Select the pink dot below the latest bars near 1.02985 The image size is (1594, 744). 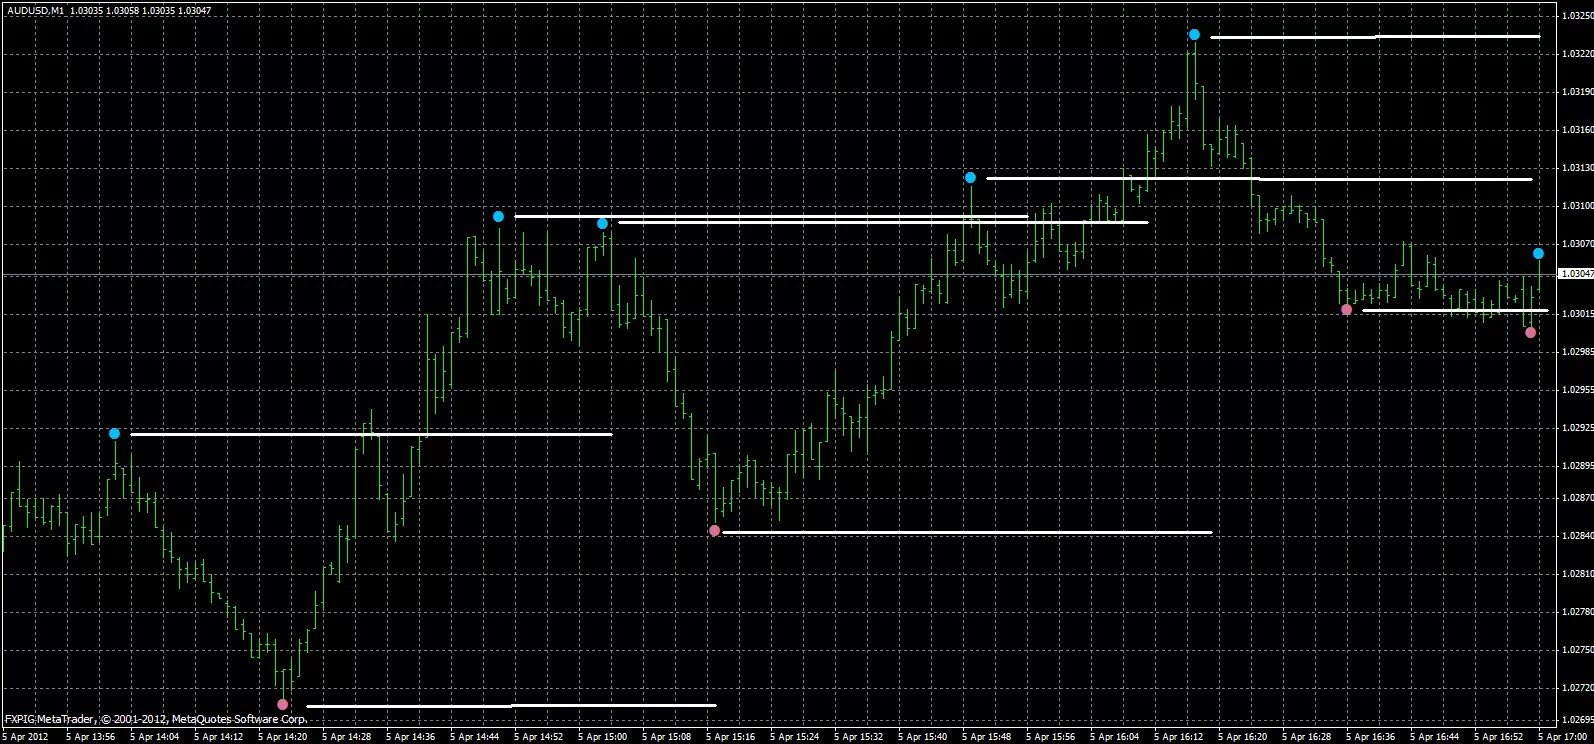(1530, 333)
